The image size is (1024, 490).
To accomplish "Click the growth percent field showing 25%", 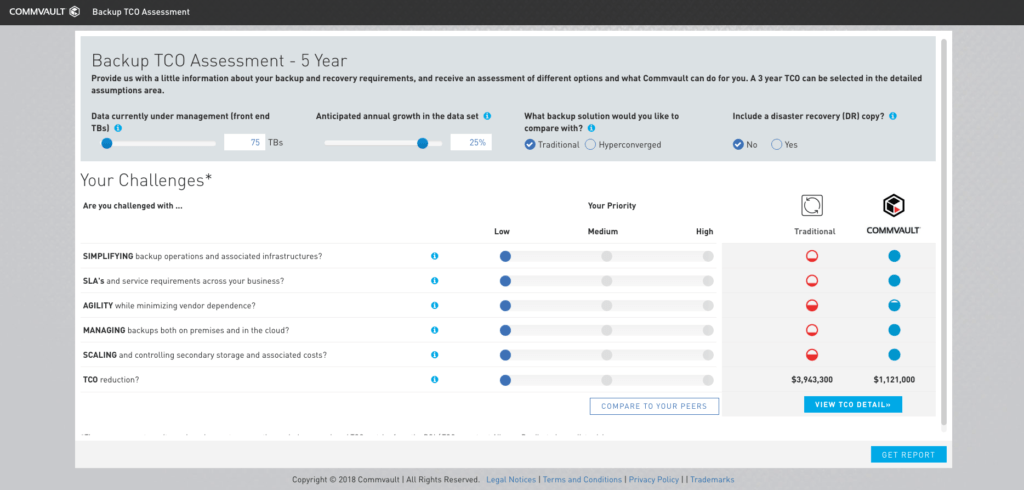I will 471,142.
